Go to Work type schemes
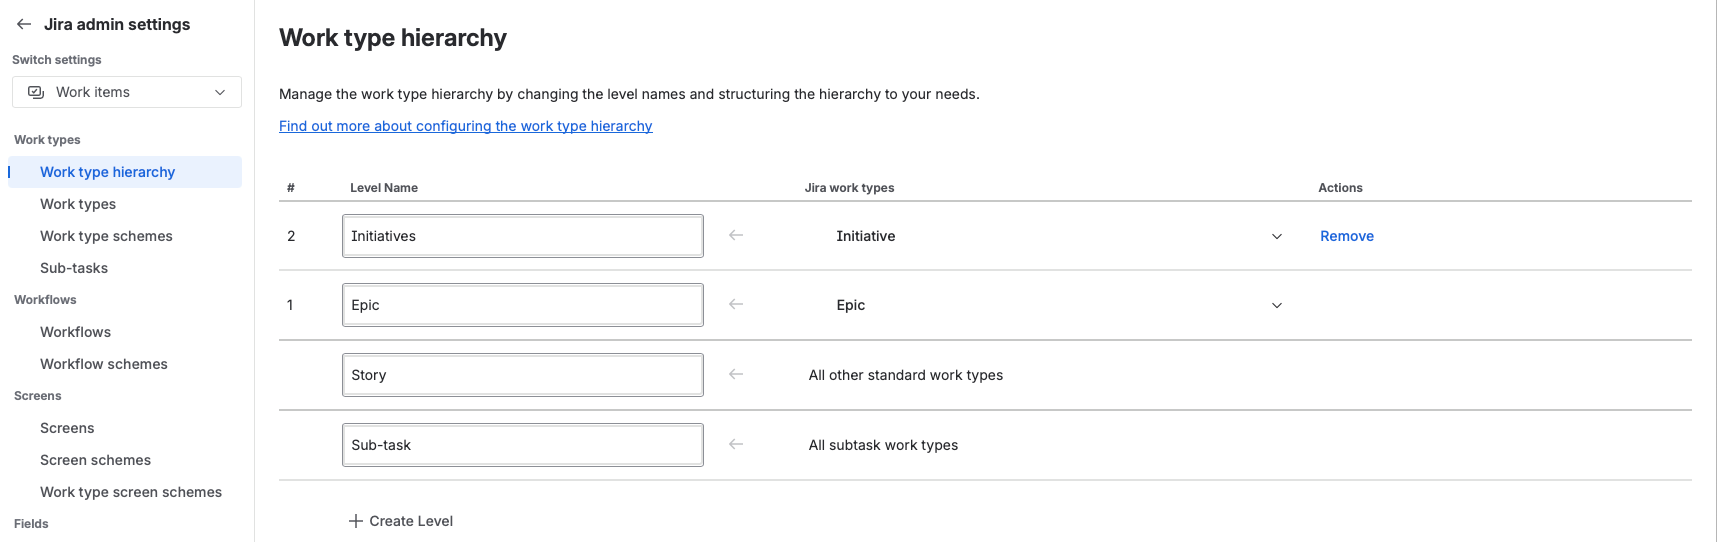The image size is (1717, 542). pos(106,236)
